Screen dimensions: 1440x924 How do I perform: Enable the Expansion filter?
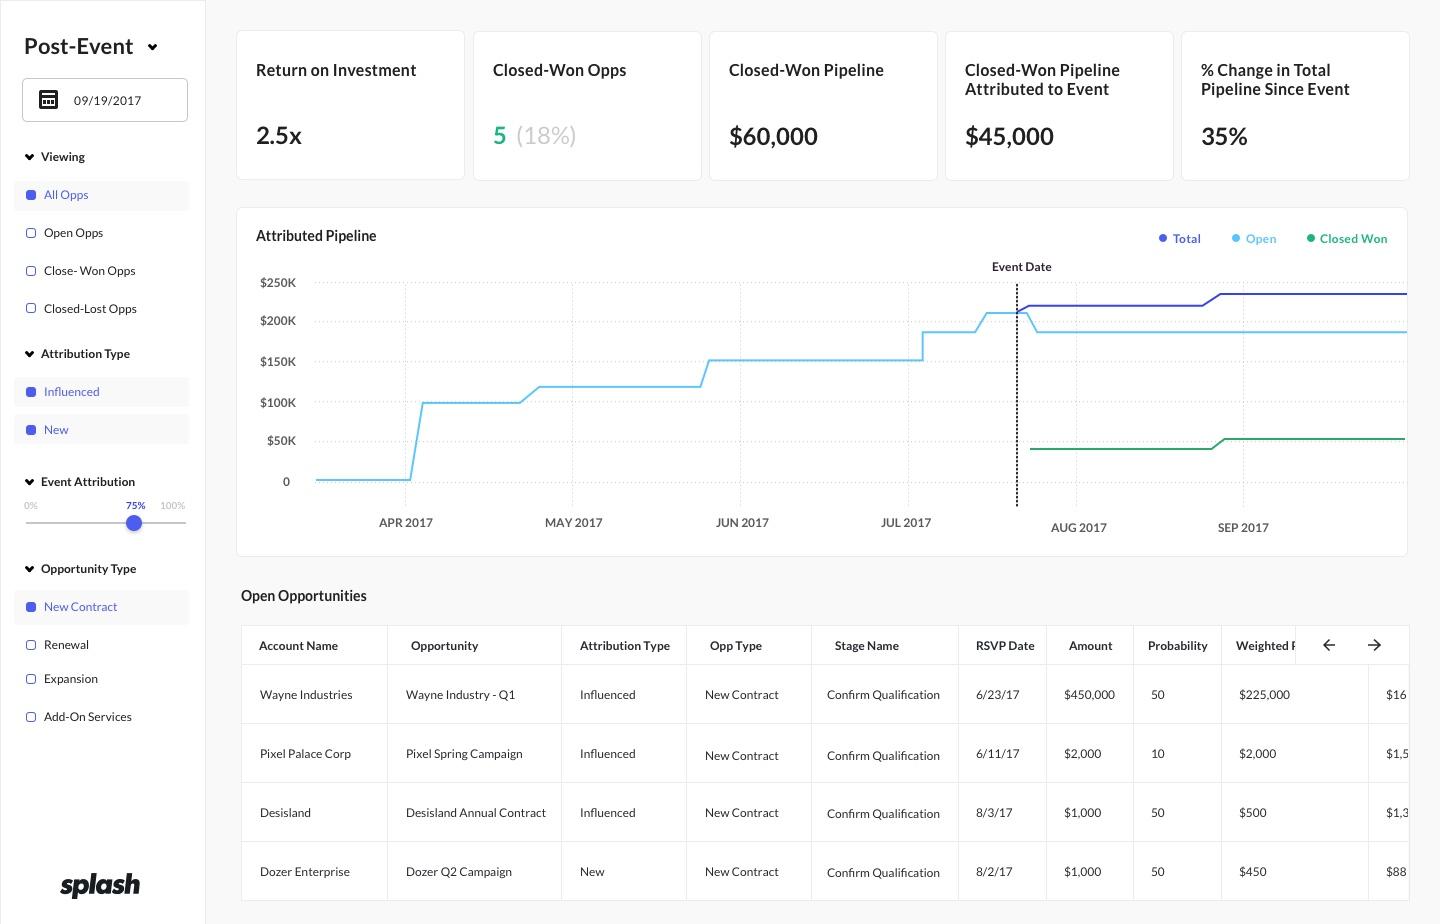(x=31, y=679)
